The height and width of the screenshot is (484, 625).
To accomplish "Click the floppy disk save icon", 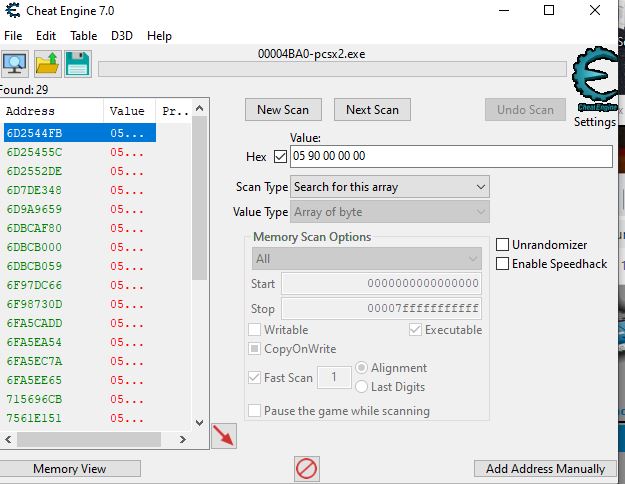I will tap(78, 64).
